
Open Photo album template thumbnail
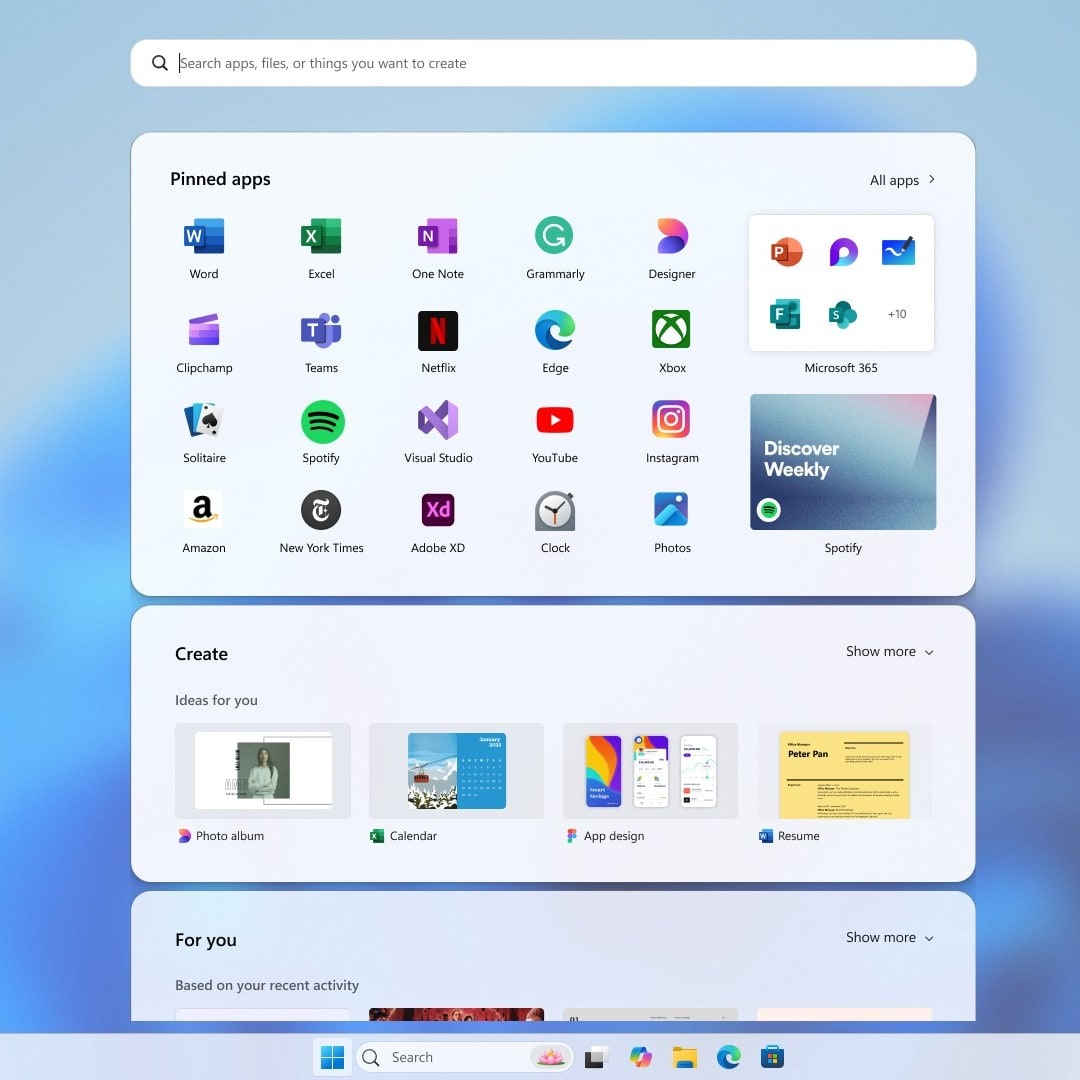[x=263, y=770]
